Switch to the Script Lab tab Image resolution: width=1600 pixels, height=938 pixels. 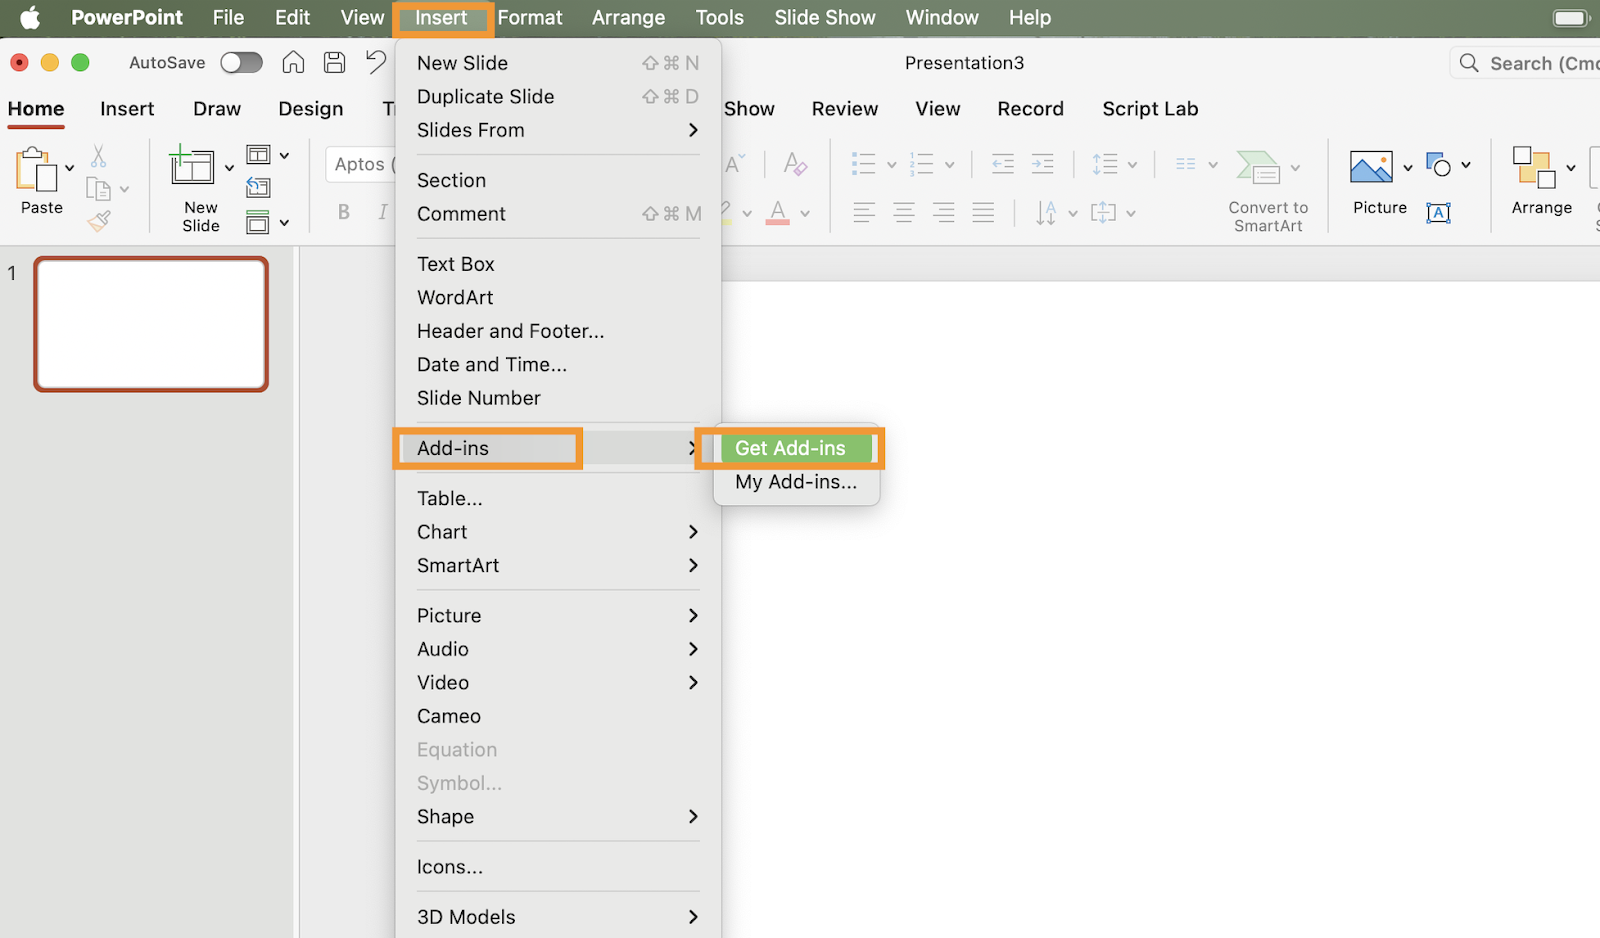click(x=1150, y=109)
